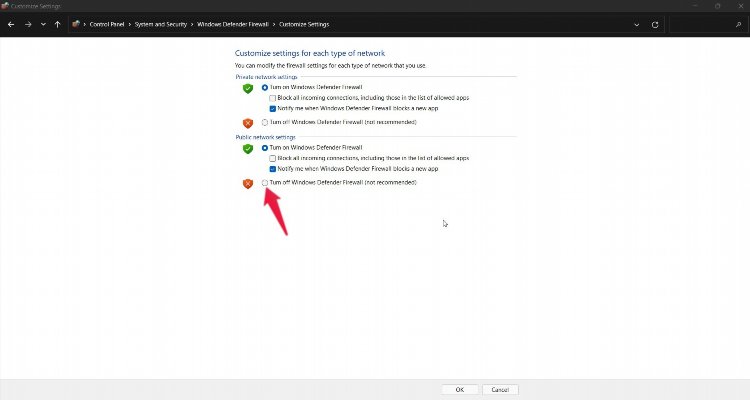Discard changes with Cancel button
Screen dimensions: 750x400
coord(500,389)
